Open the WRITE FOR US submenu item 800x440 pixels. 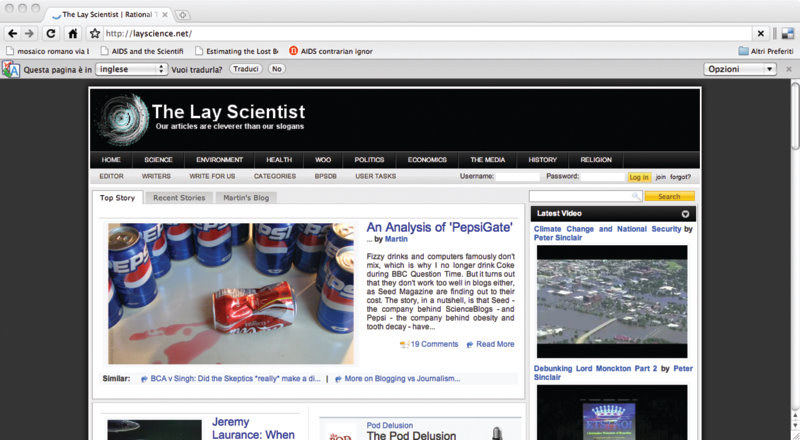coord(212,176)
